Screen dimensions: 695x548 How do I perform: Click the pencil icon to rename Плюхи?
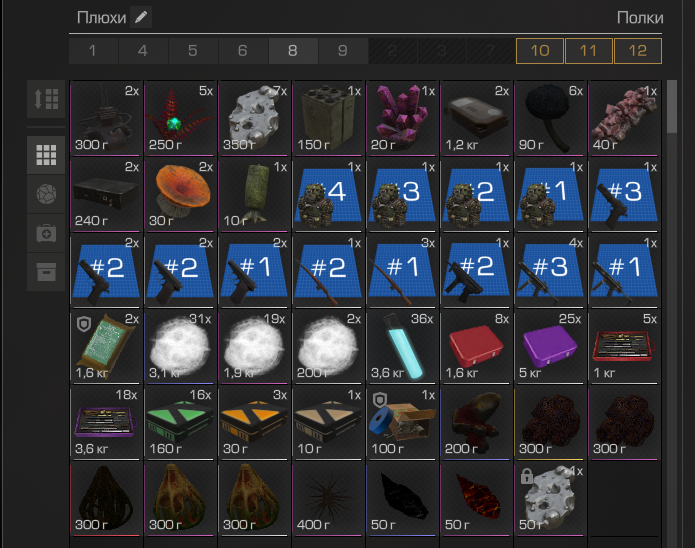(x=141, y=17)
